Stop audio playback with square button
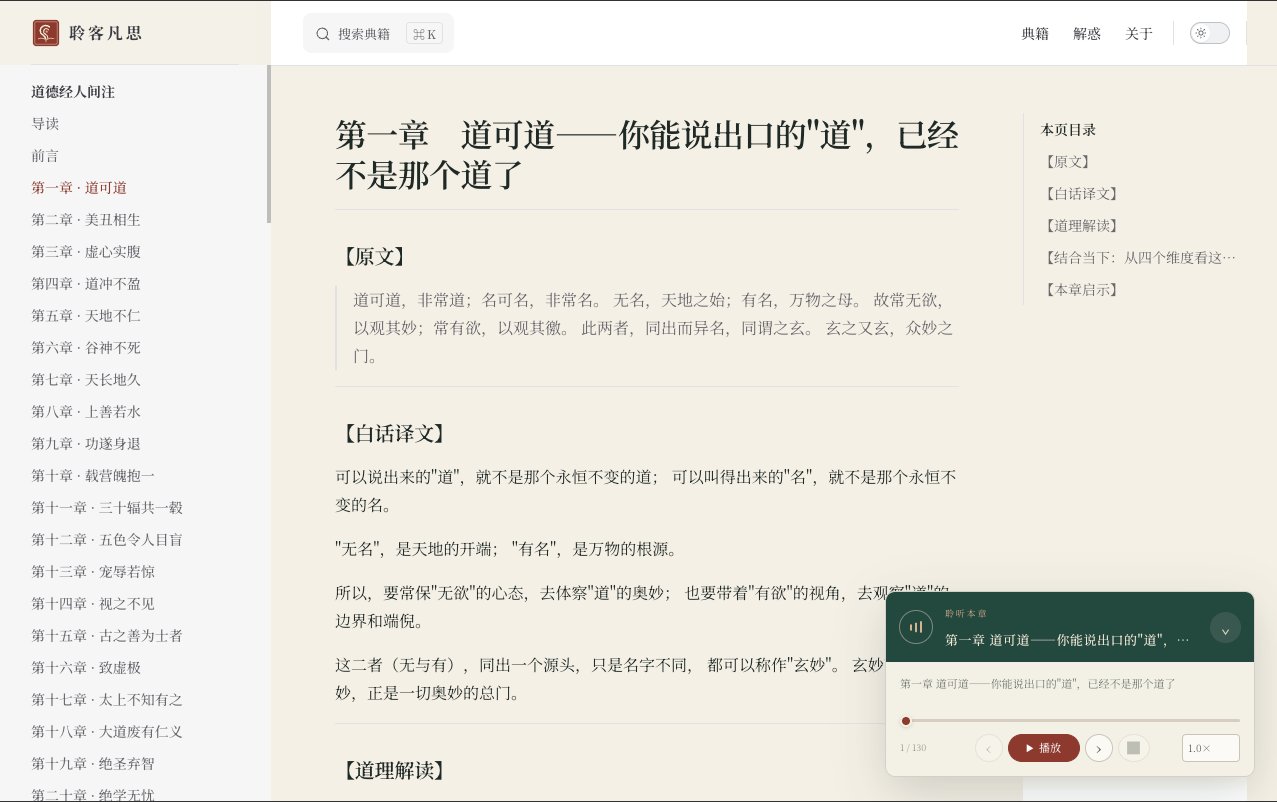This screenshot has width=1277, height=802. pos(1134,748)
